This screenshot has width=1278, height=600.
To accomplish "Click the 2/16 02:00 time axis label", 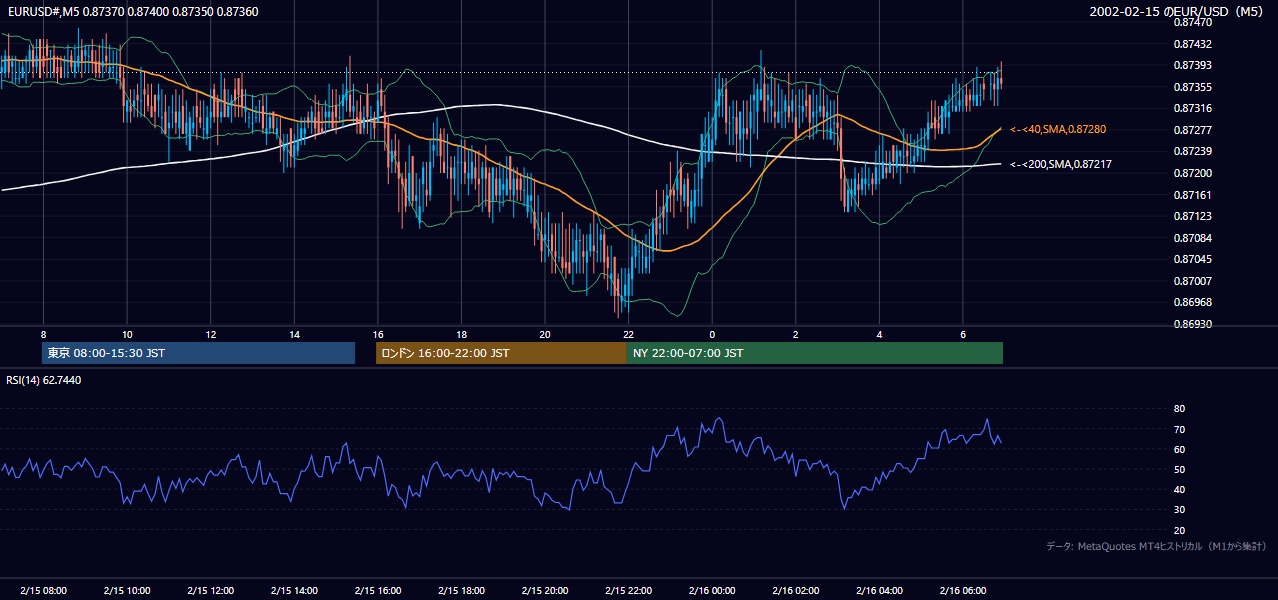I will point(795,591).
